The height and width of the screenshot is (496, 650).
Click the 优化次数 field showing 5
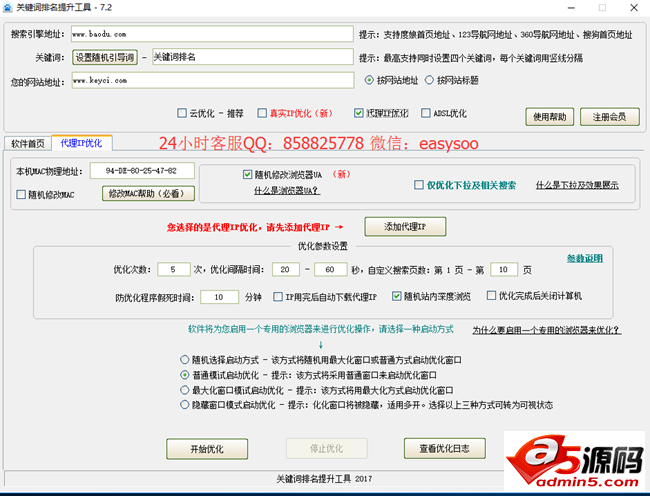point(174,270)
